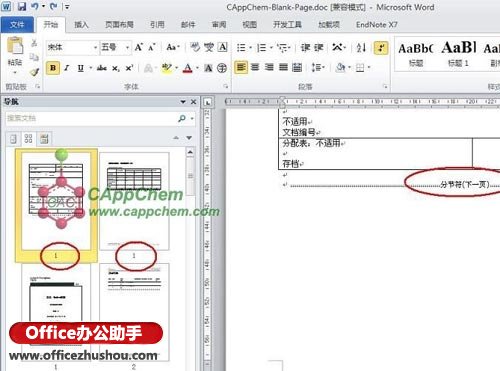Toggle Show/Hide paragraph marks

point(381,48)
